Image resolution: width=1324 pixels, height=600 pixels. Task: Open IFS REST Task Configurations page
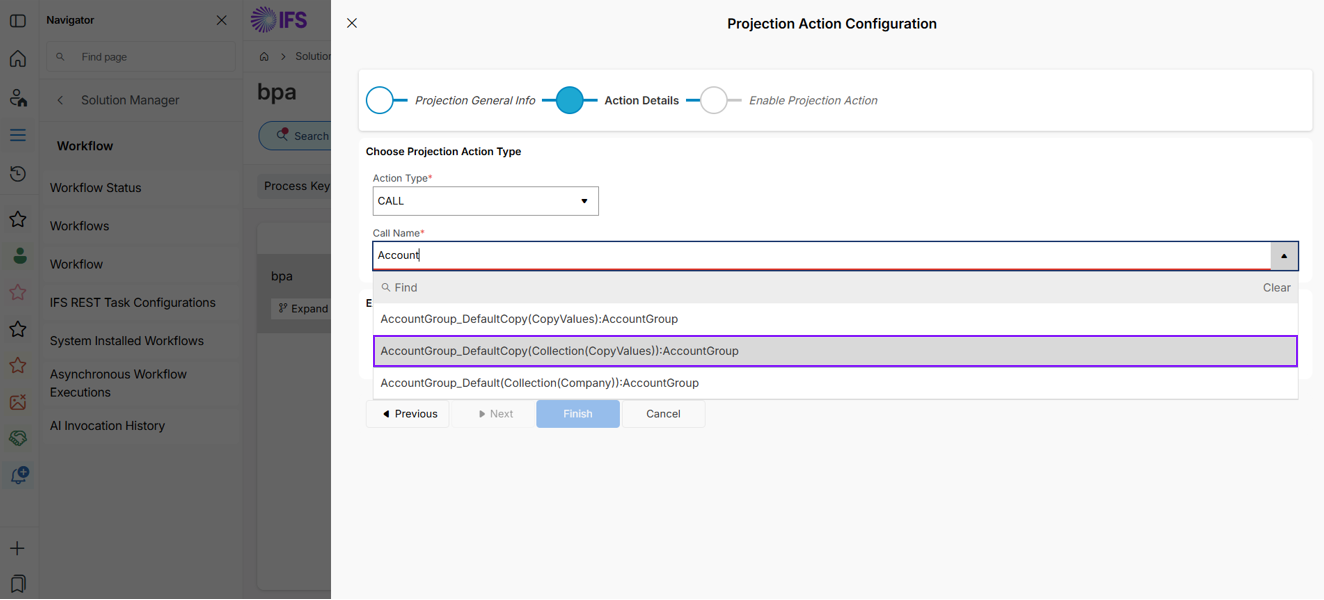pos(133,302)
